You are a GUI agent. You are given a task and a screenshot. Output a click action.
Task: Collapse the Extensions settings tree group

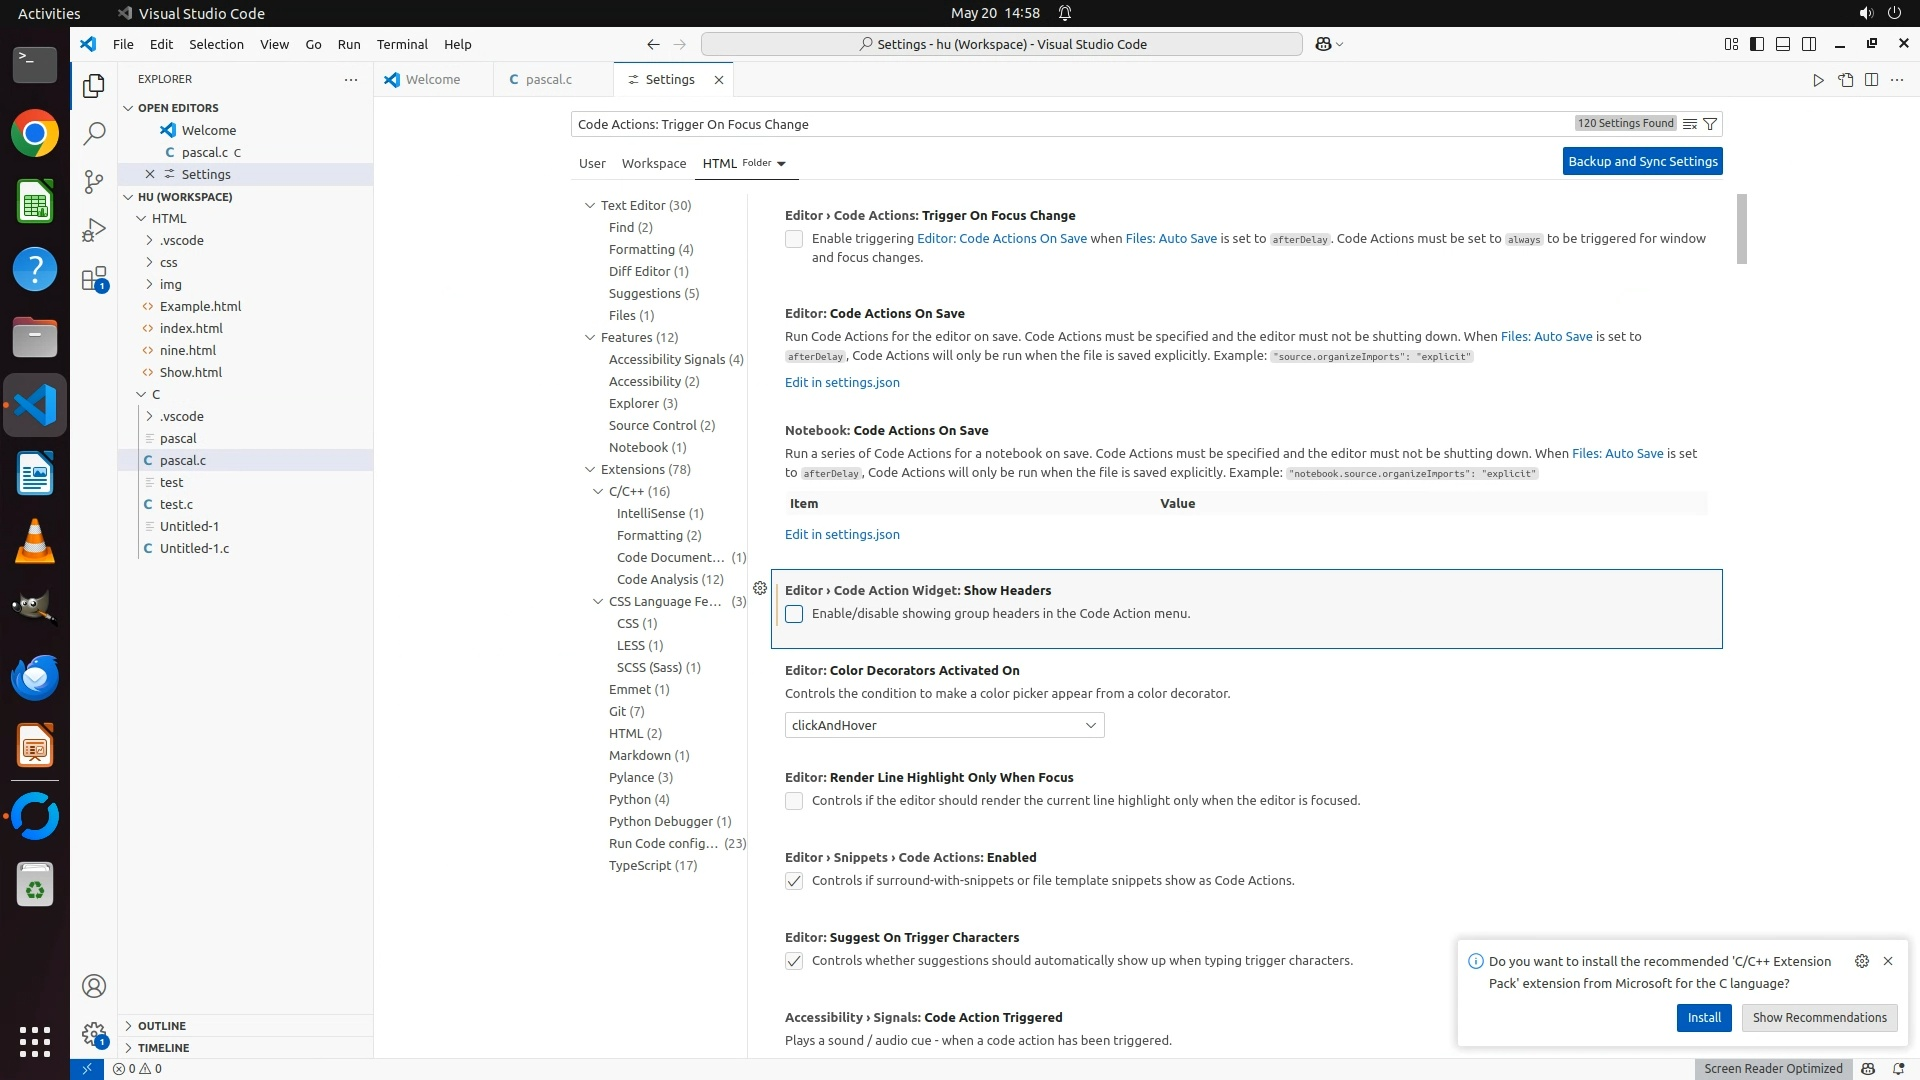pos(590,469)
